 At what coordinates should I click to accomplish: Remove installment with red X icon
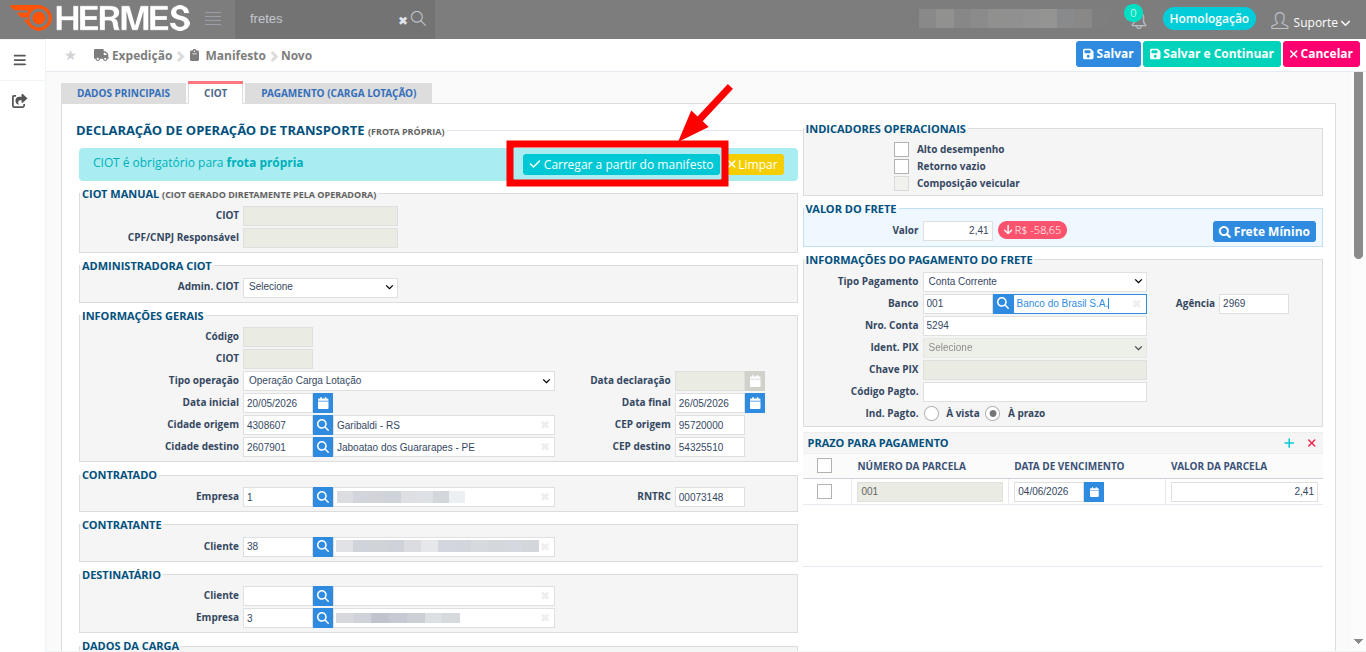tap(1312, 443)
